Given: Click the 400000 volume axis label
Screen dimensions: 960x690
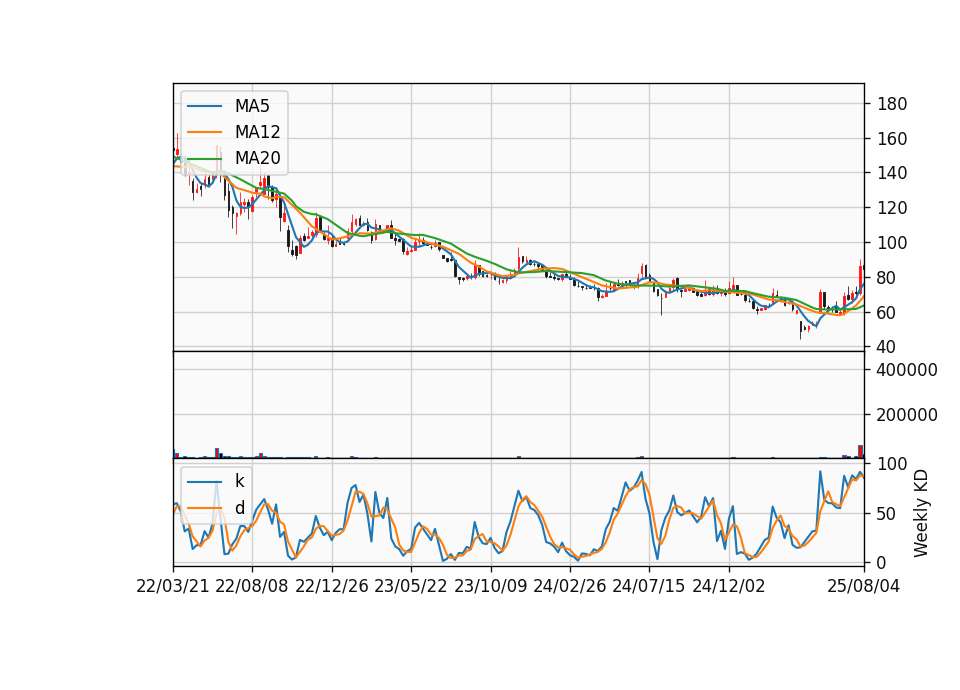Looking at the screenshot, I should (x=907, y=370).
